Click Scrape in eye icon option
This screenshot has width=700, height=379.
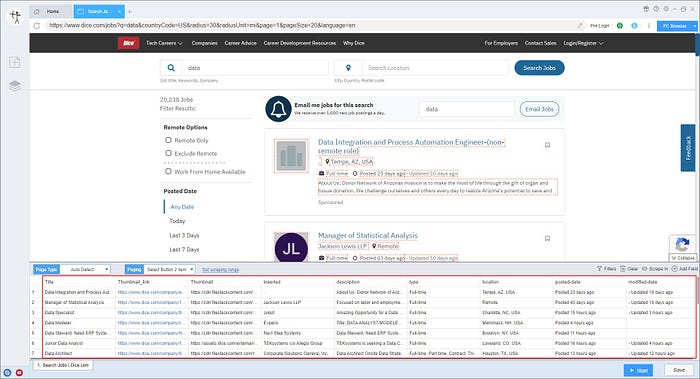pyautogui.click(x=644, y=269)
